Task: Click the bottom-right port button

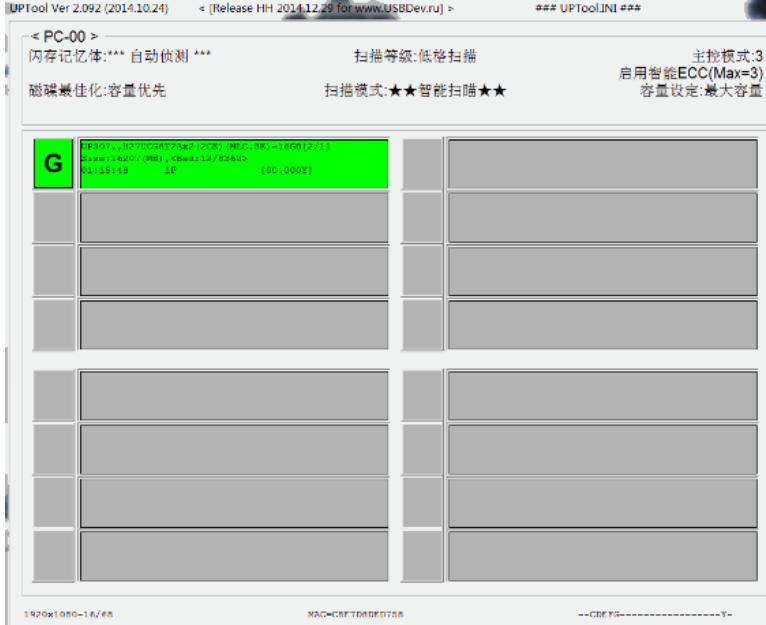Action: pyautogui.click(x=422, y=556)
